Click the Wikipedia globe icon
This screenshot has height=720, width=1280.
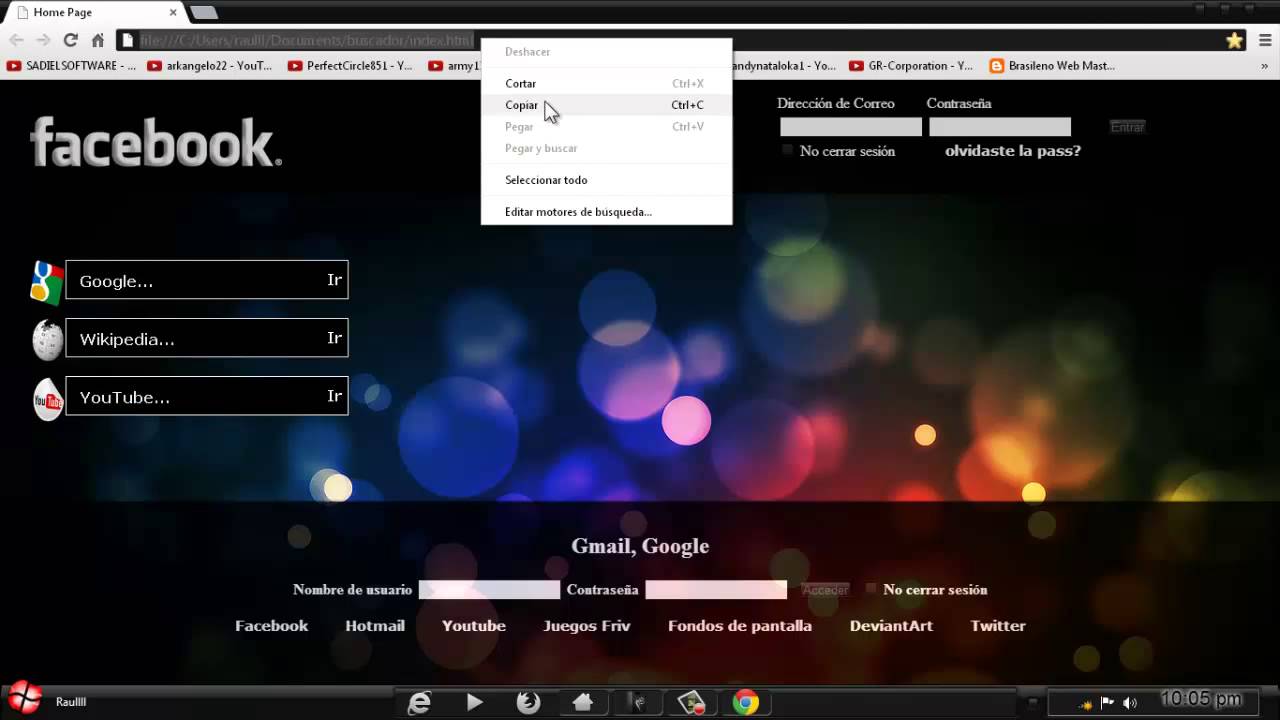pos(47,340)
